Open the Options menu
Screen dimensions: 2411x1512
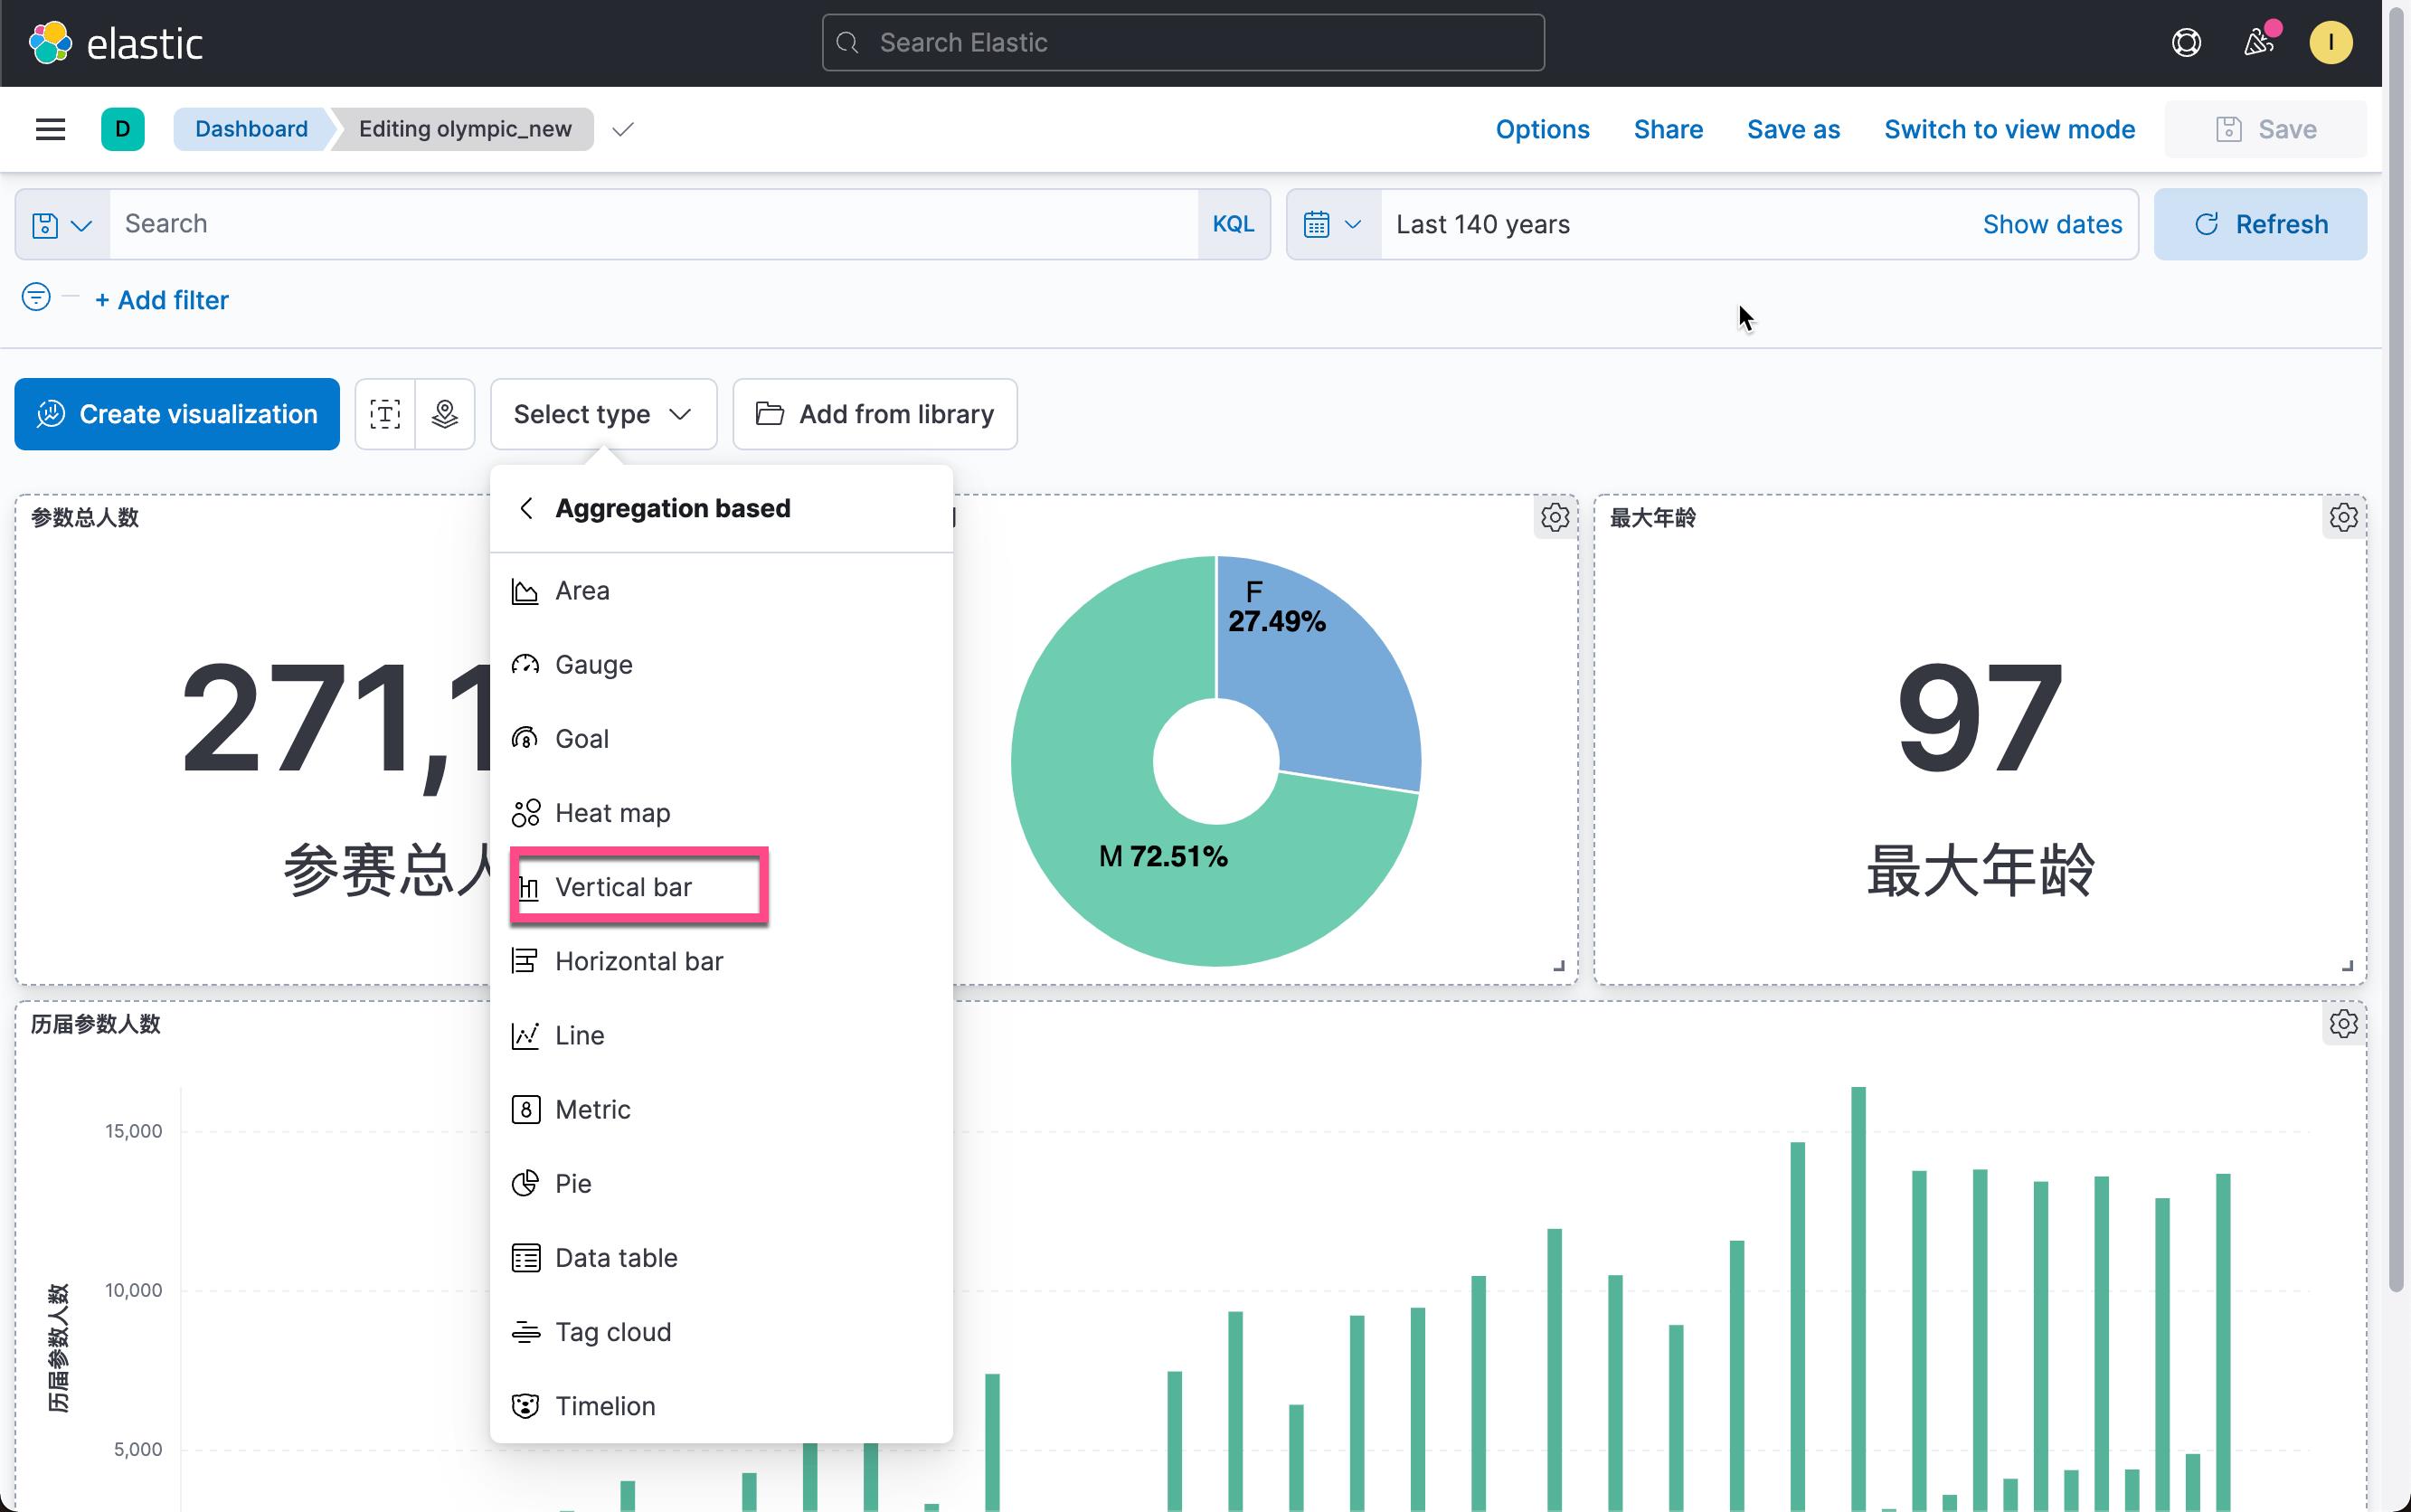(x=1542, y=129)
